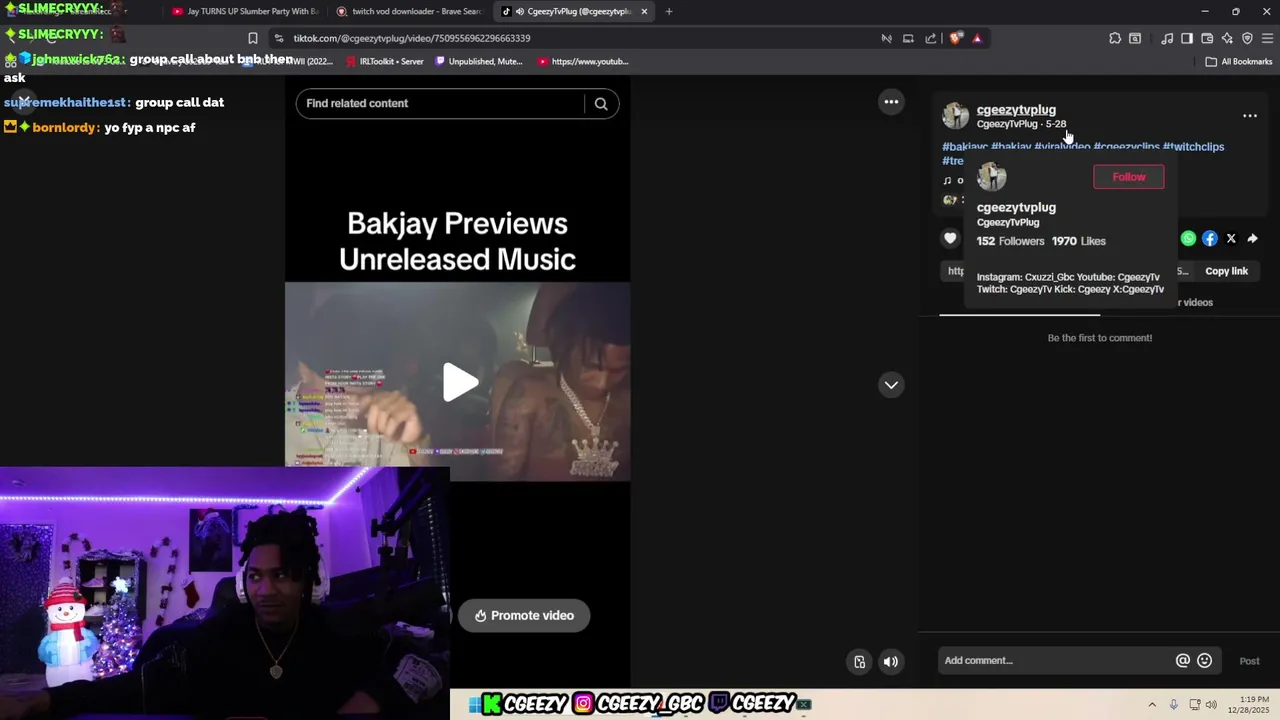Viewport: 1280px width, 720px height.
Task: Open the emoji picker in comment box
Action: pyautogui.click(x=1205, y=660)
